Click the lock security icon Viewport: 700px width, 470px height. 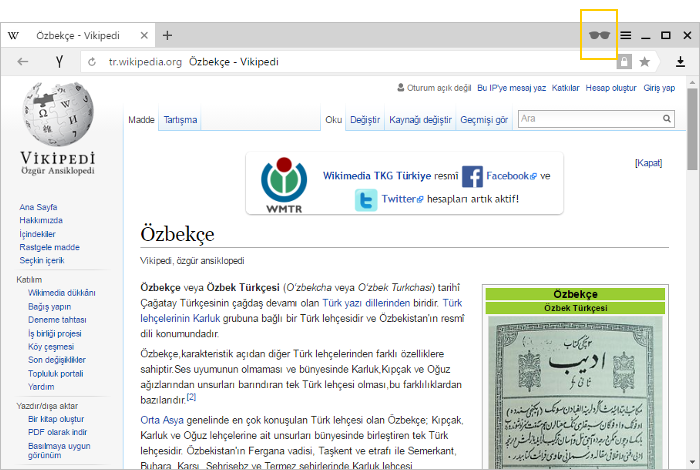click(x=624, y=62)
